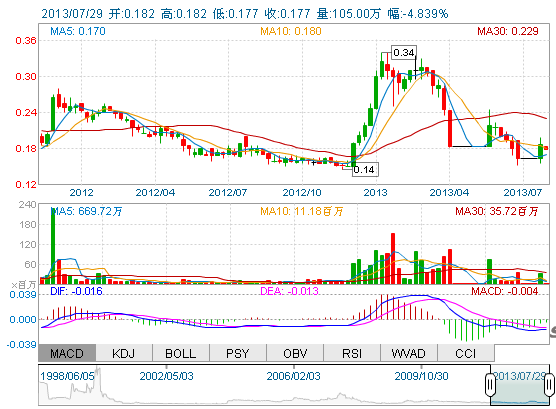Switch to the OBV indicator tab

pos(295,353)
